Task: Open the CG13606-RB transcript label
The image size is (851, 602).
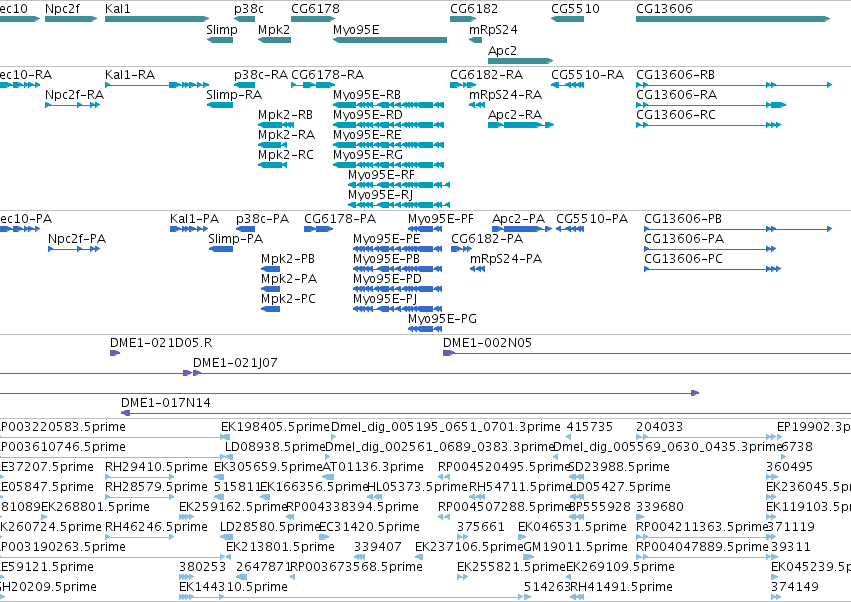Action: click(x=676, y=74)
